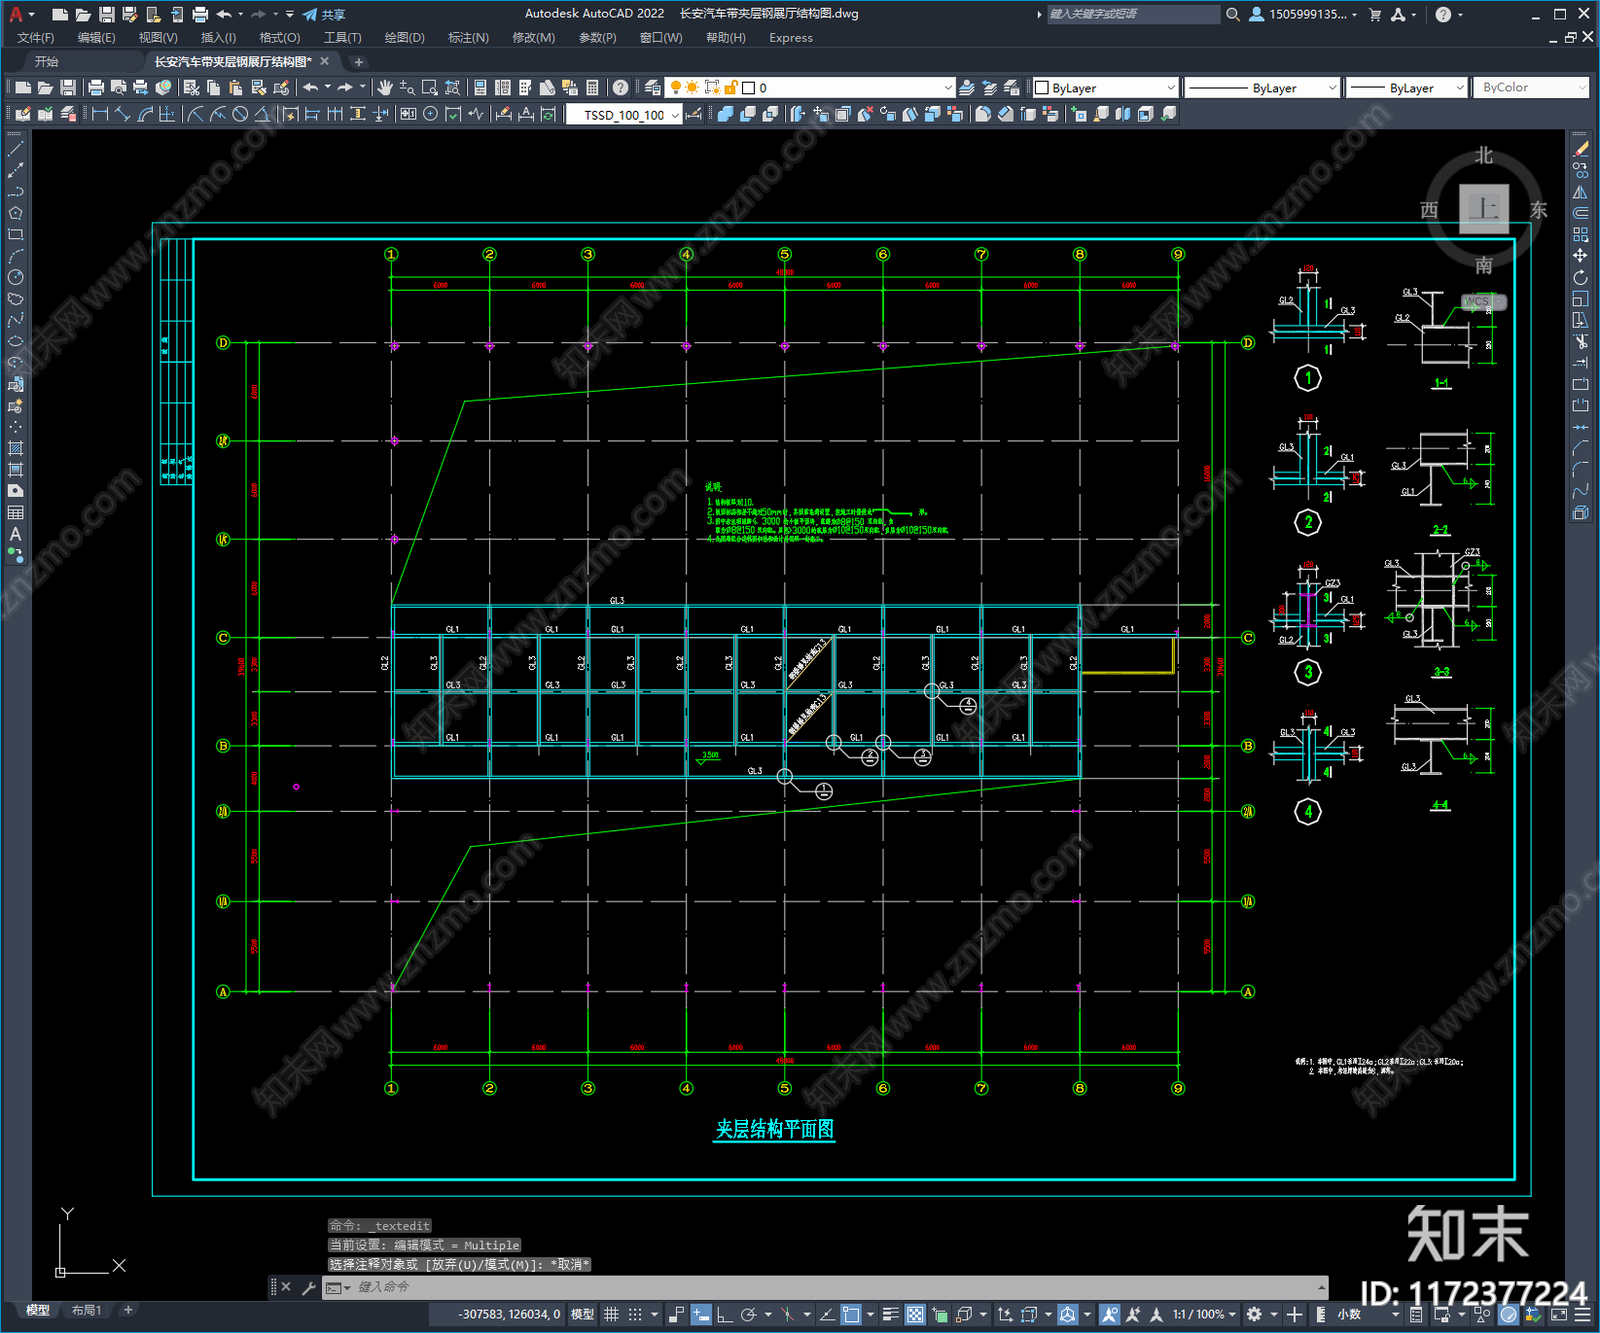
Task: Click the Pan hand tool in the toolbar
Action: coord(385,88)
